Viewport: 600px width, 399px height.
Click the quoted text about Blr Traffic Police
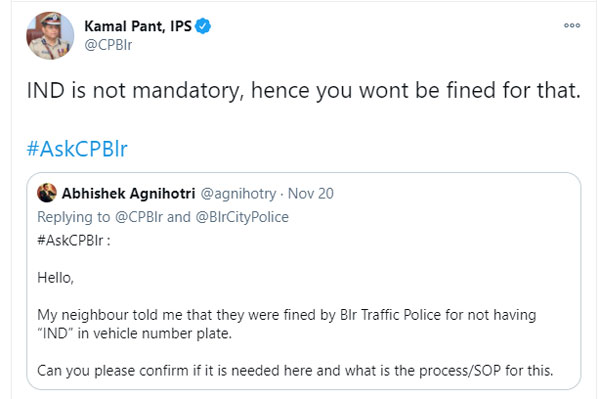(287, 315)
